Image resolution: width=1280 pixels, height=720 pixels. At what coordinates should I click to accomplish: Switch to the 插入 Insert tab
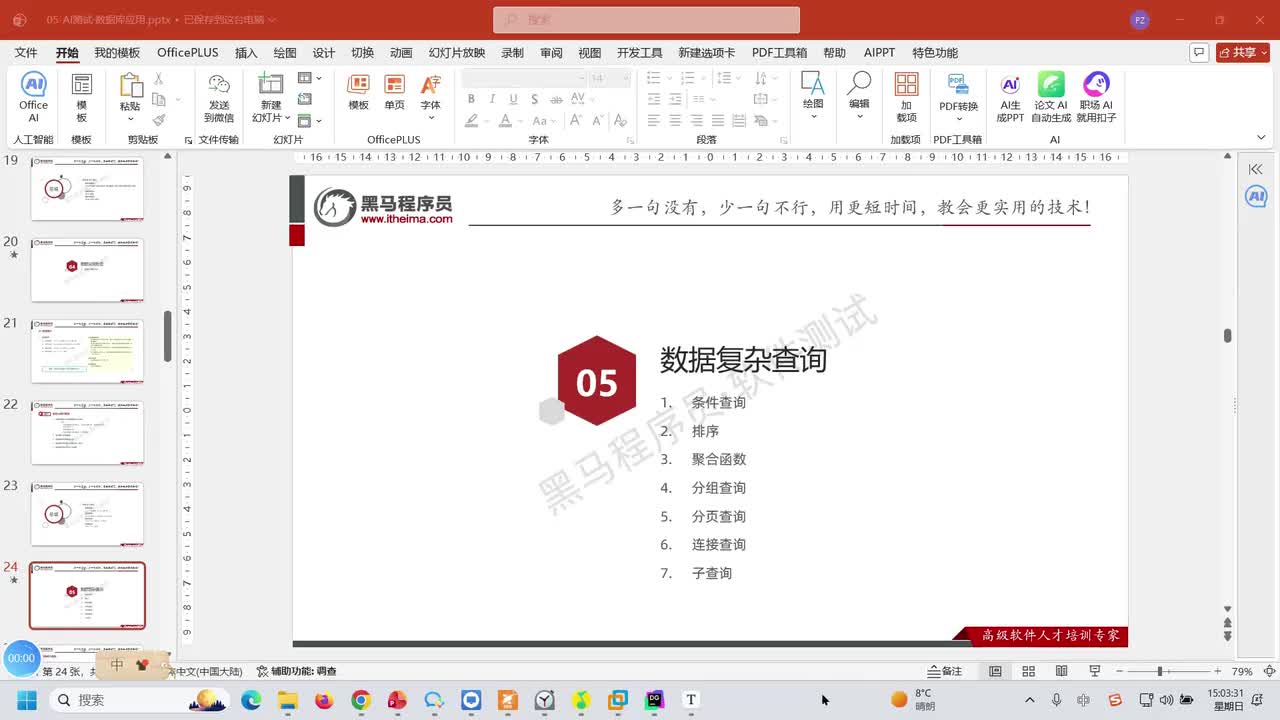[246, 53]
